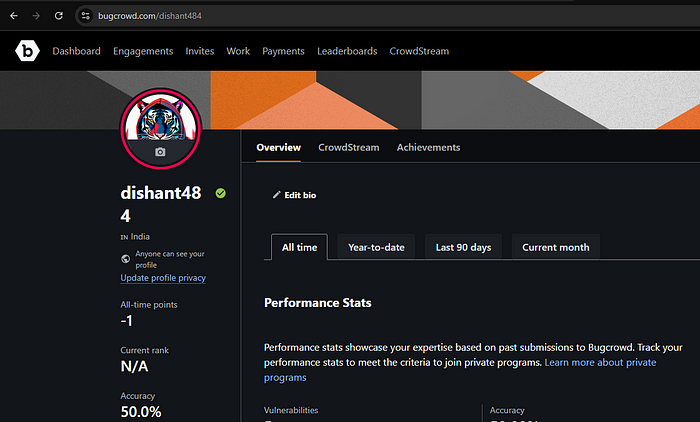Open site information icon in address bar
Viewport: 700px width, 422px height.
tap(85, 16)
